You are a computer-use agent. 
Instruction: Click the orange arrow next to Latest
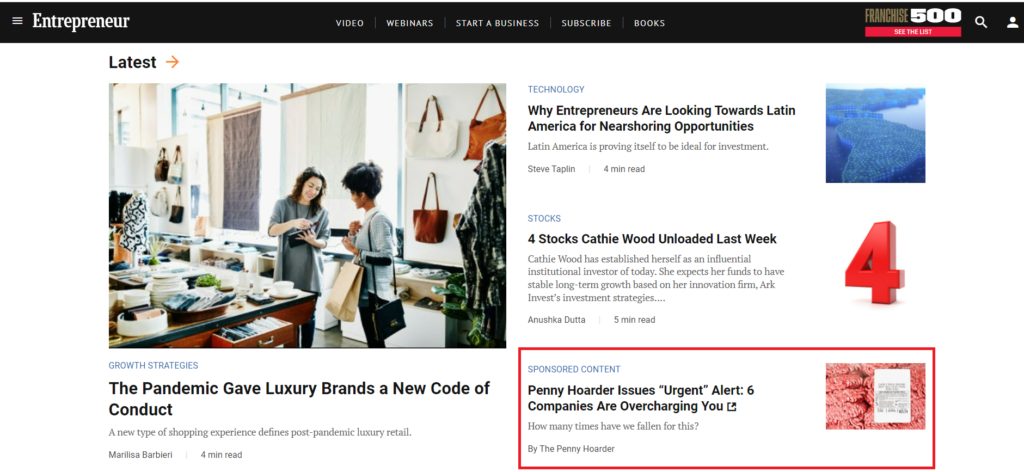tap(172, 62)
